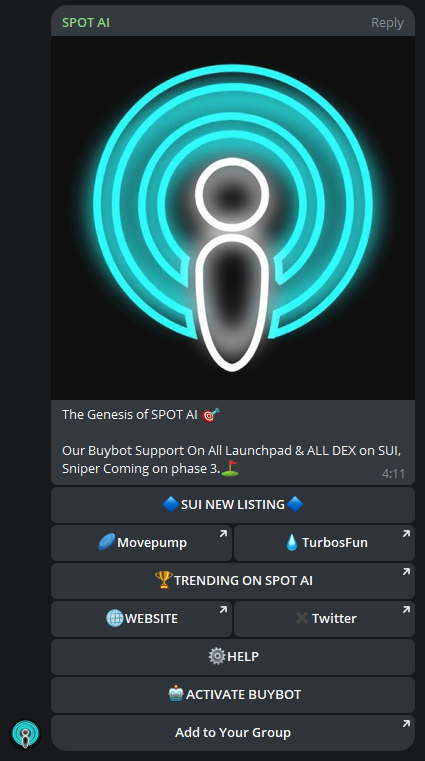
Task: Click Reply in the message header
Action: [x=387, y=22]
